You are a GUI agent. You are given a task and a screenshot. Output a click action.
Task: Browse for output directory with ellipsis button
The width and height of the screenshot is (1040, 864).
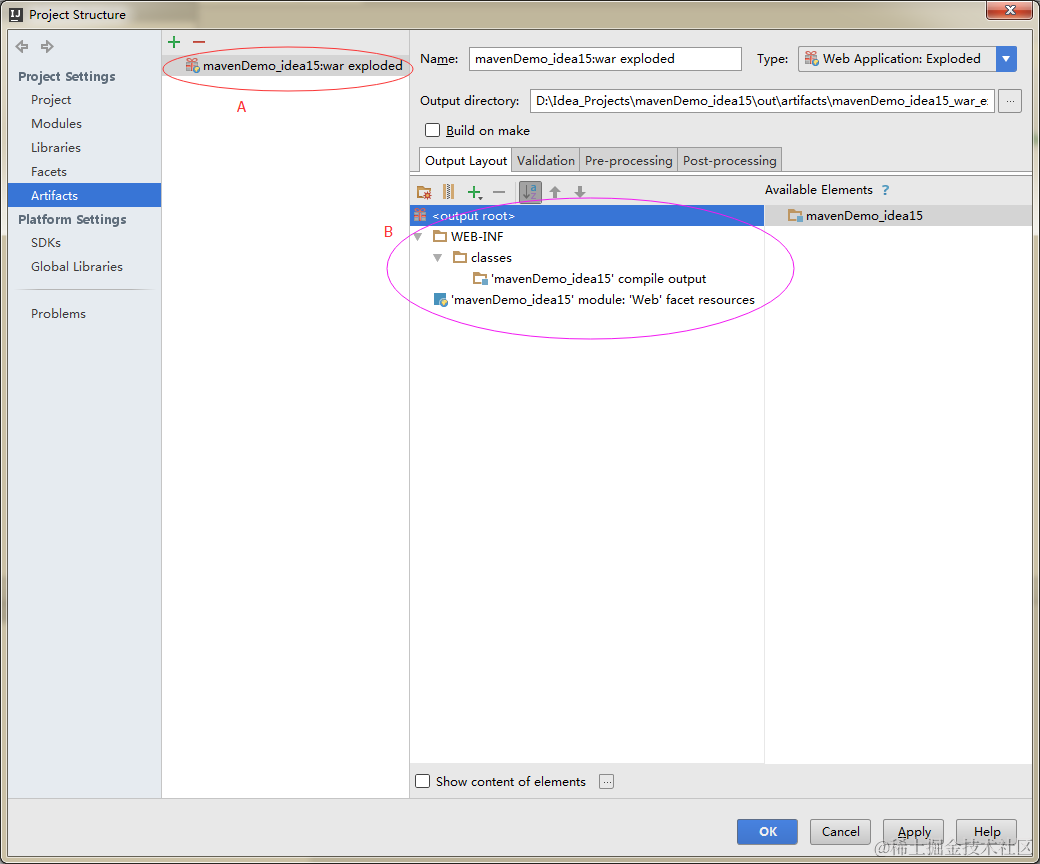pyautogui.click(x=1009, y=101)
